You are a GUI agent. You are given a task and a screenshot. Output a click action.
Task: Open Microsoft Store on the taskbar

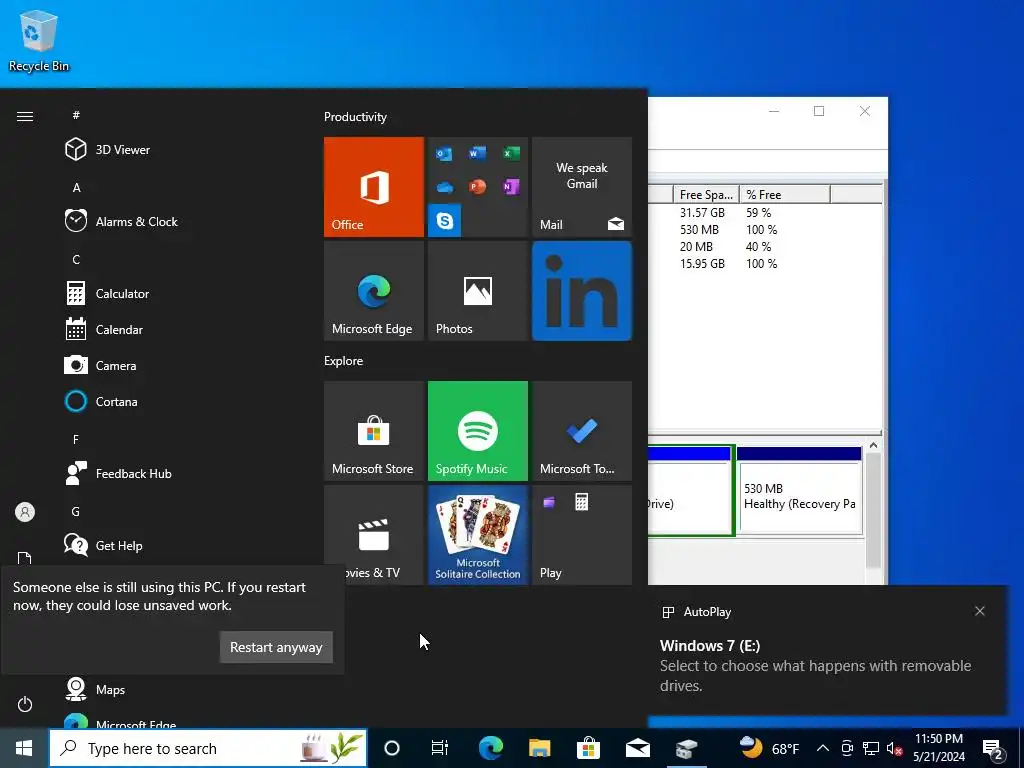(x=588, y=748)
